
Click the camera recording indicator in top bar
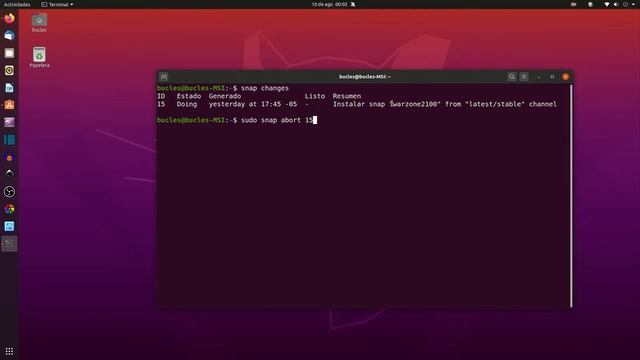(x=573, y=4)
